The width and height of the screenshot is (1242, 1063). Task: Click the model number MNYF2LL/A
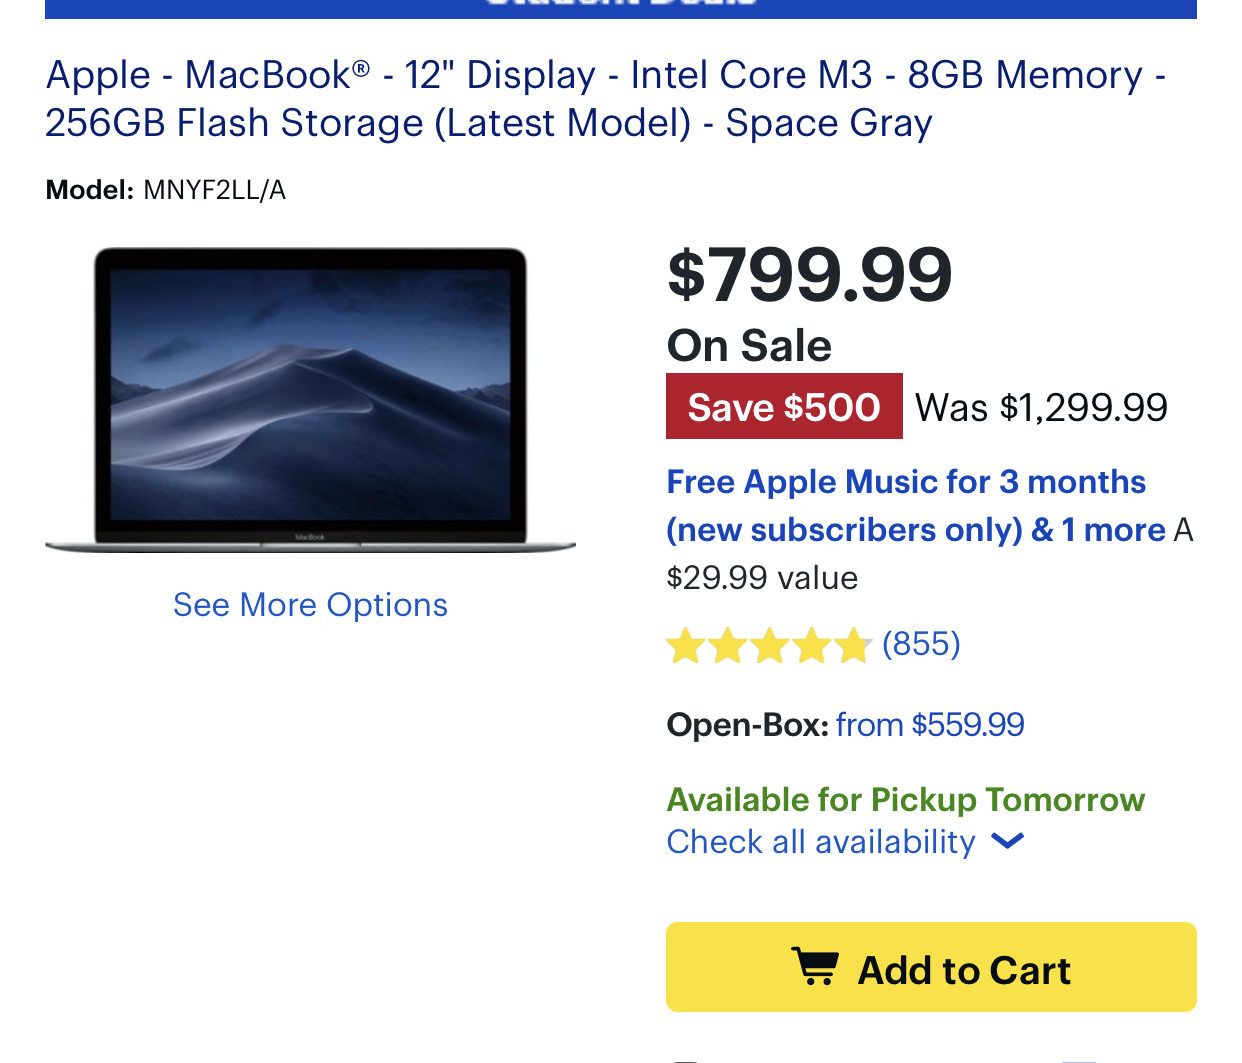tap(214, 190)
